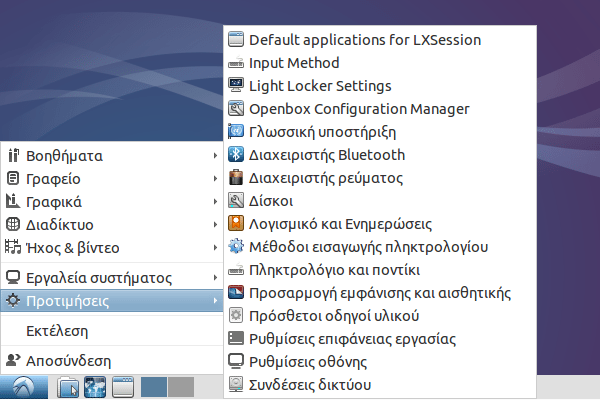
Task: Expand the Βοηθήματα submenu arrow
Action: click(215, 156)
